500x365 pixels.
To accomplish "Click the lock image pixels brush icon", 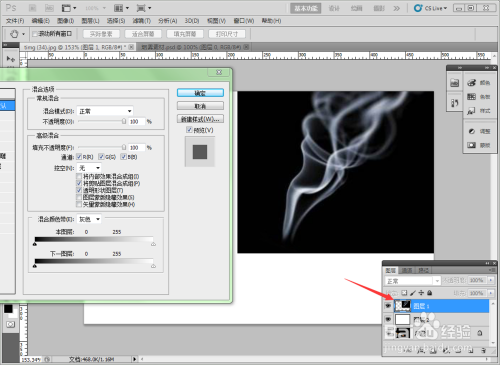I will 413,293.
